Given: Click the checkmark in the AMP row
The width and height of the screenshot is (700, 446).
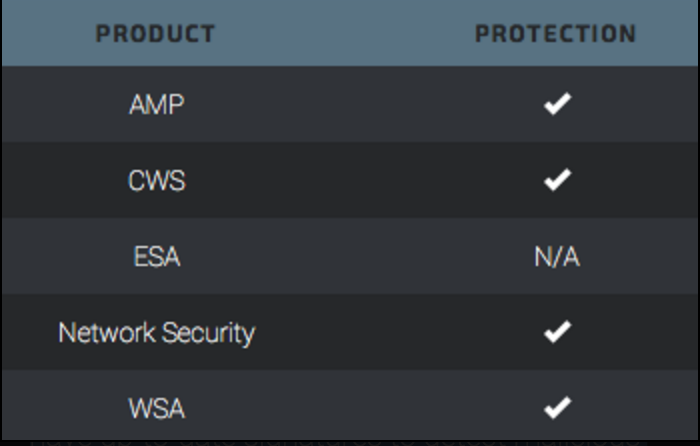Looking at the screenshot, I should [557, 104].
